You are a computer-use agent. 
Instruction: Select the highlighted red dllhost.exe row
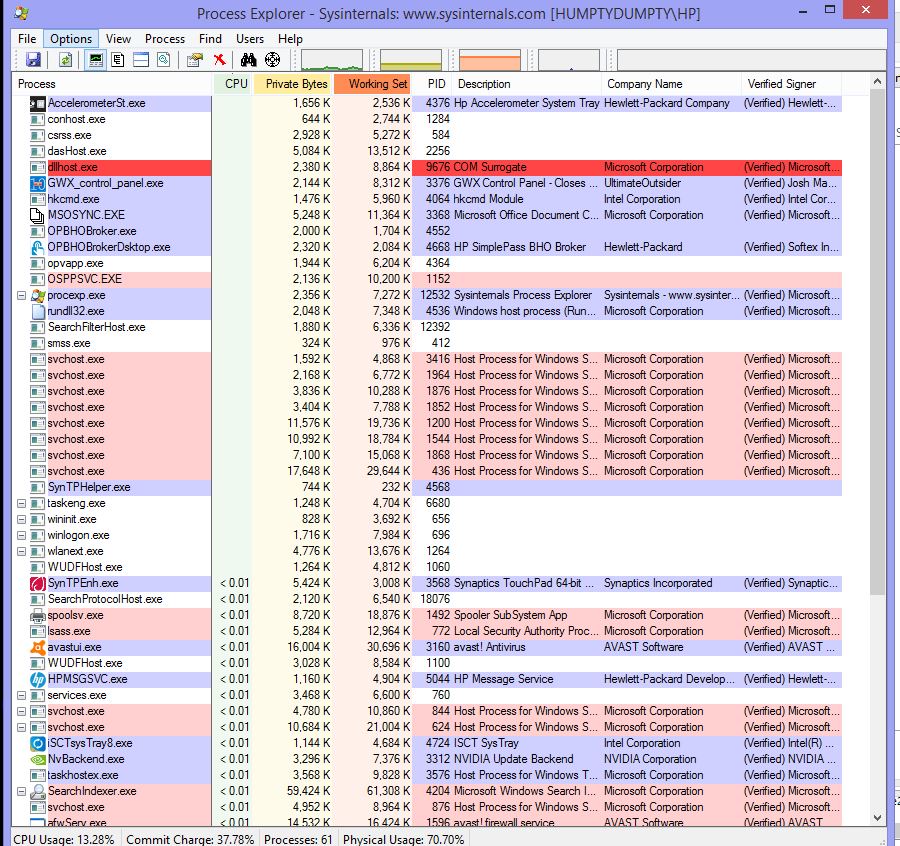[x=427, y=167]
